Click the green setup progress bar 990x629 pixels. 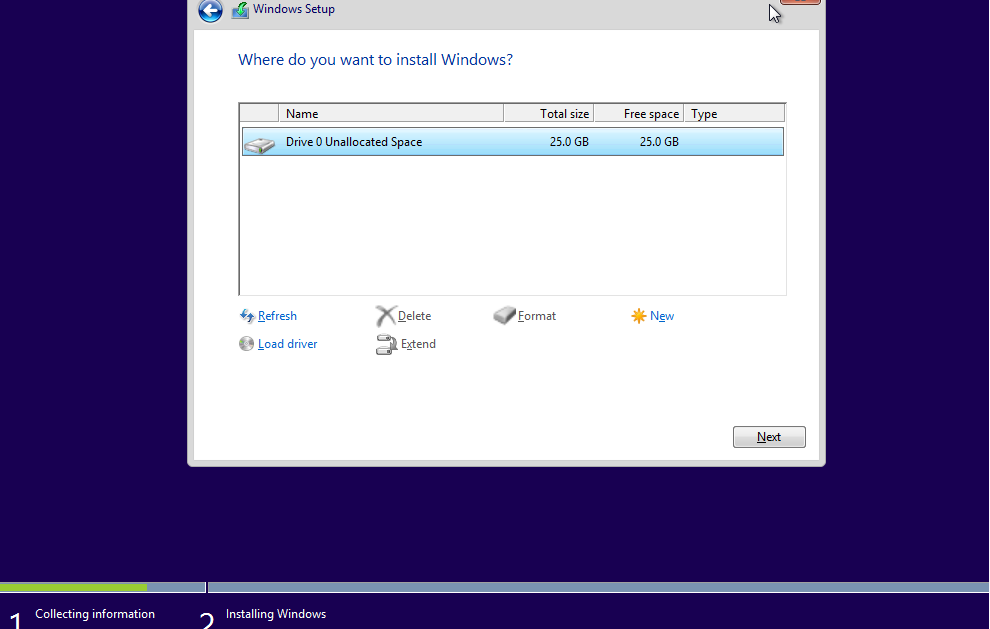click(x=73, y=587)
